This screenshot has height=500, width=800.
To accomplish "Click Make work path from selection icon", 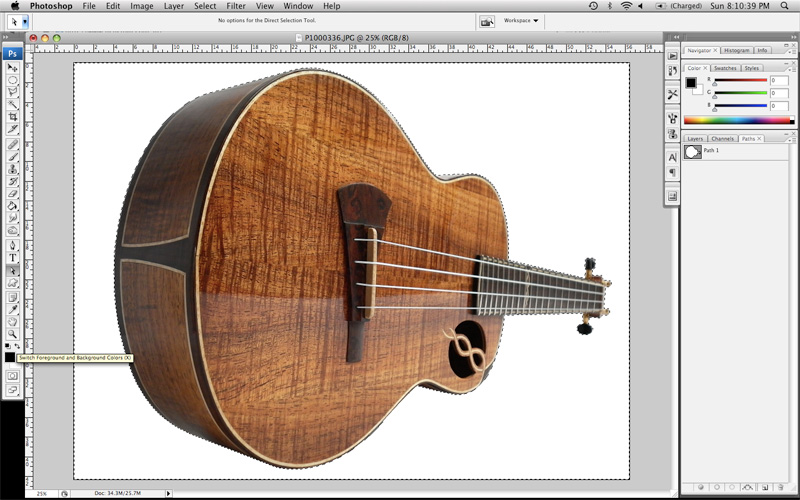I will point(748,487).
